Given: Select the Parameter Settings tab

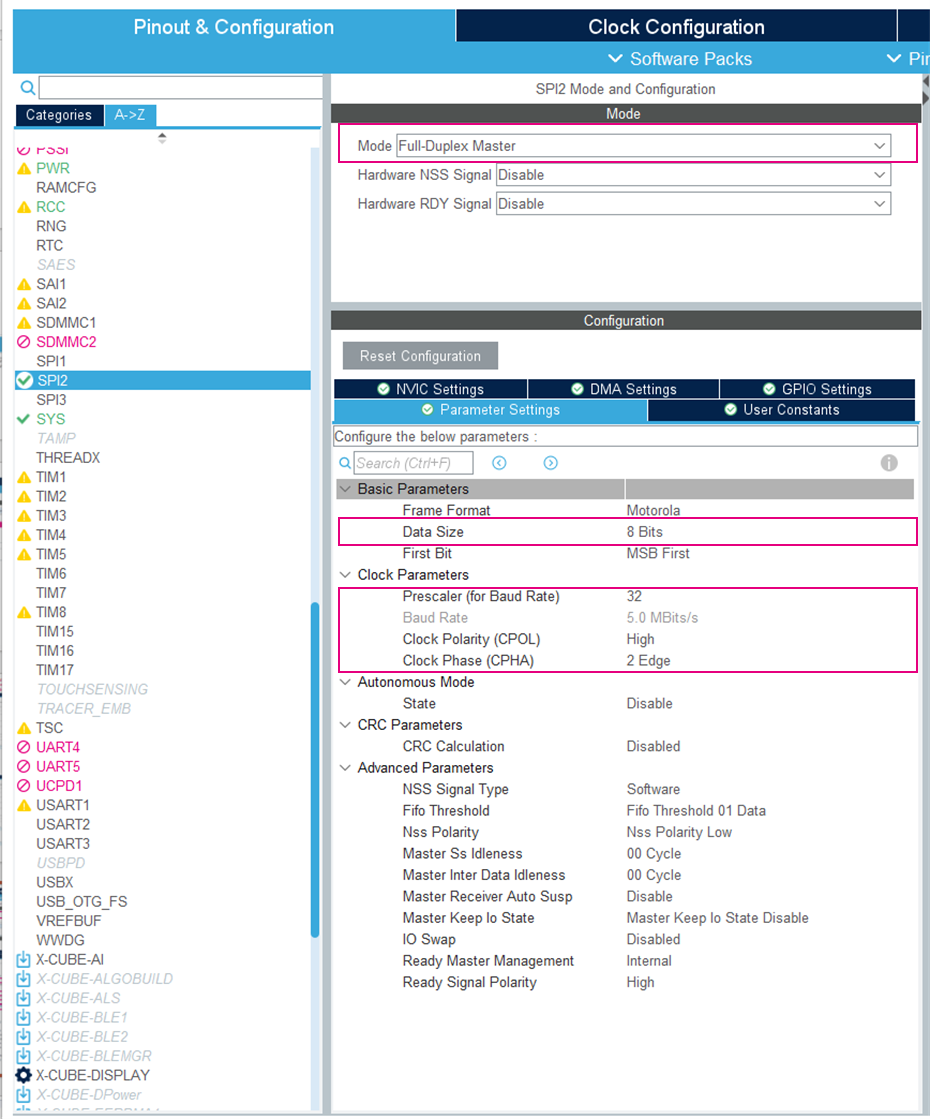Looking at the screenshot, I should [490, 410].
